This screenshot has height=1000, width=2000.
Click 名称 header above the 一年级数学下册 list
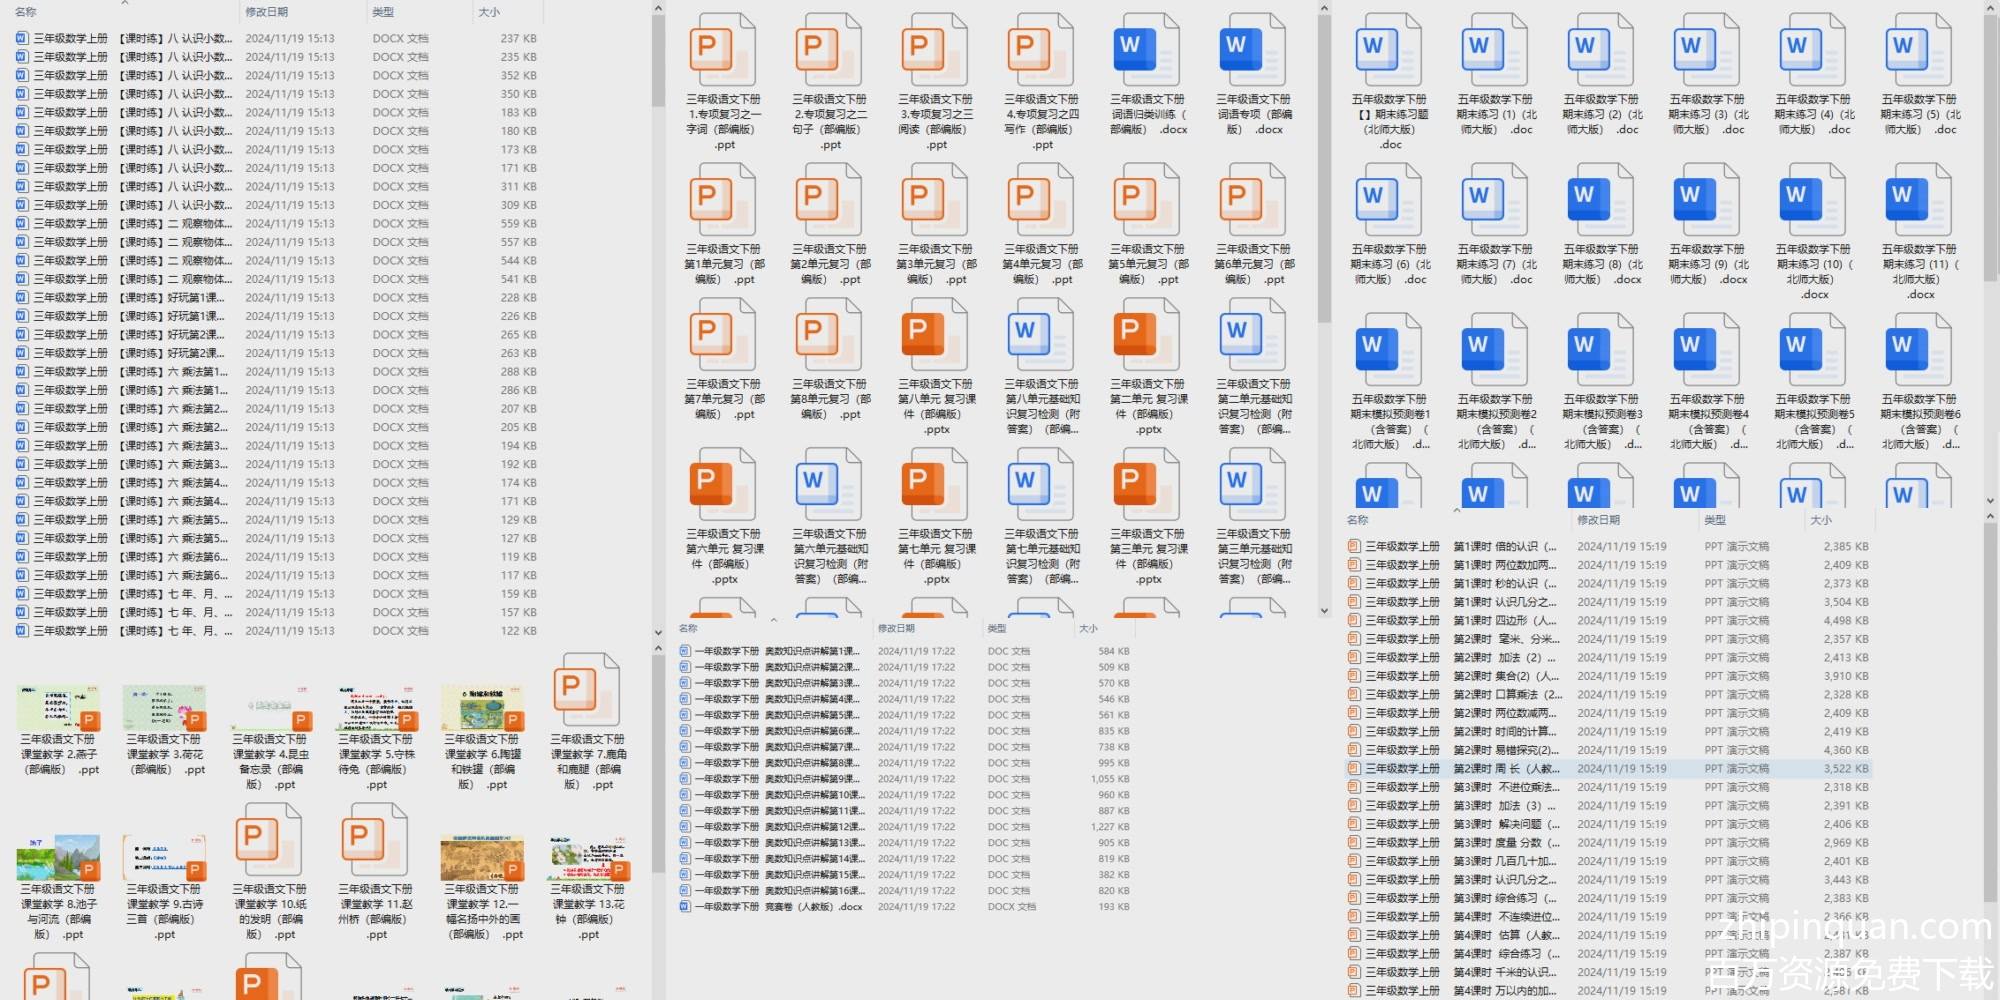pyautogui.click(x=688, y=629)
